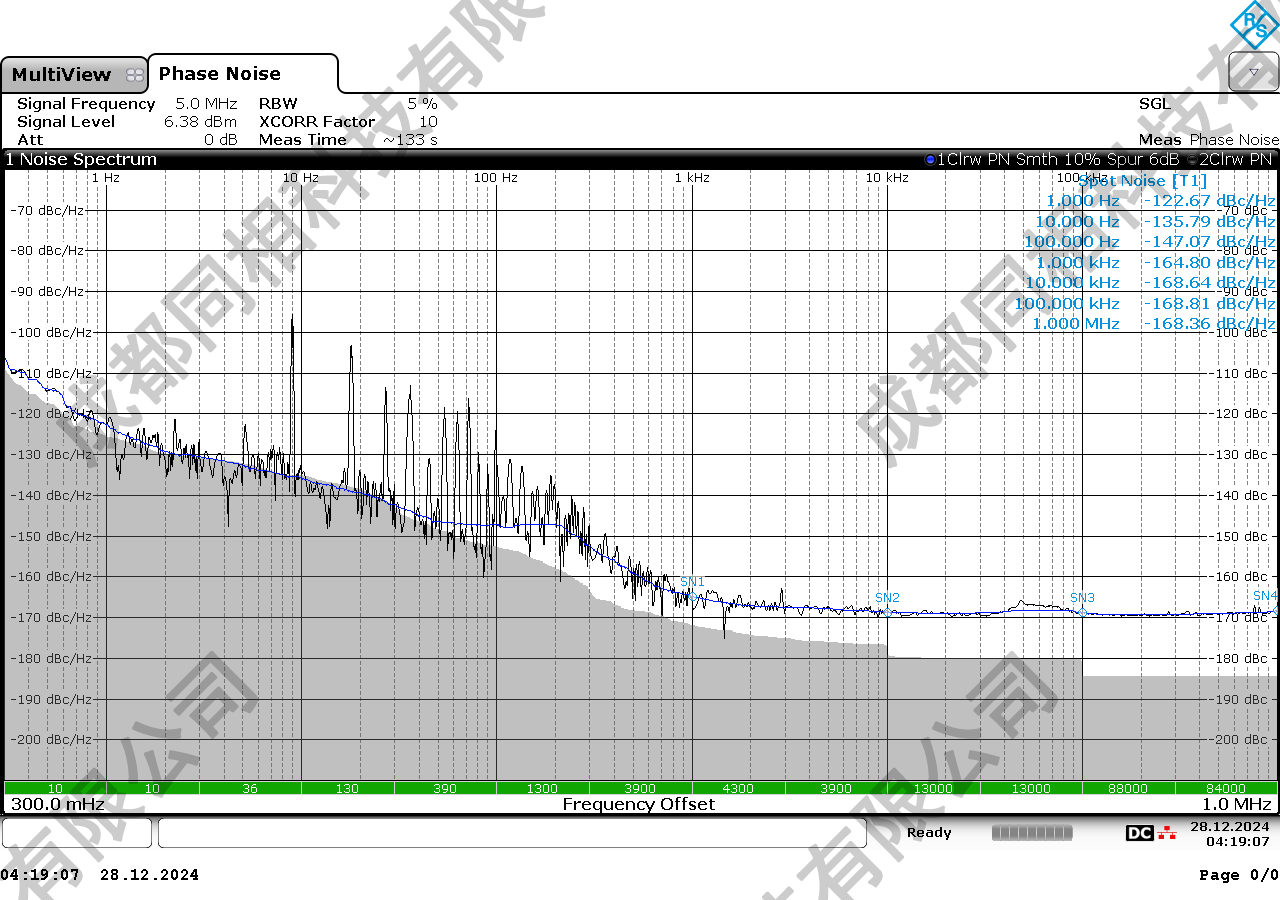Screen dimensions: 1280x900
Task: Select the SN2 spot noise marker
Action: tap(887, 611)
